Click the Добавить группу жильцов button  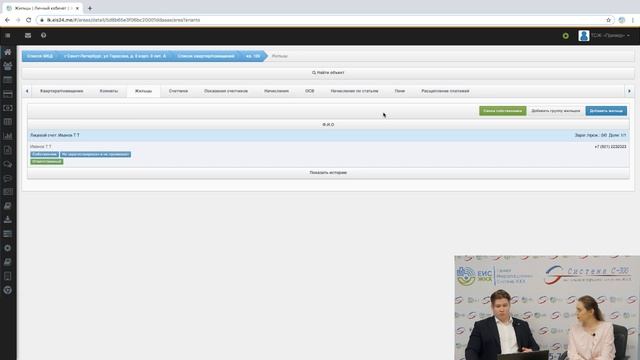pyautogui.click(x=556, y=111)
